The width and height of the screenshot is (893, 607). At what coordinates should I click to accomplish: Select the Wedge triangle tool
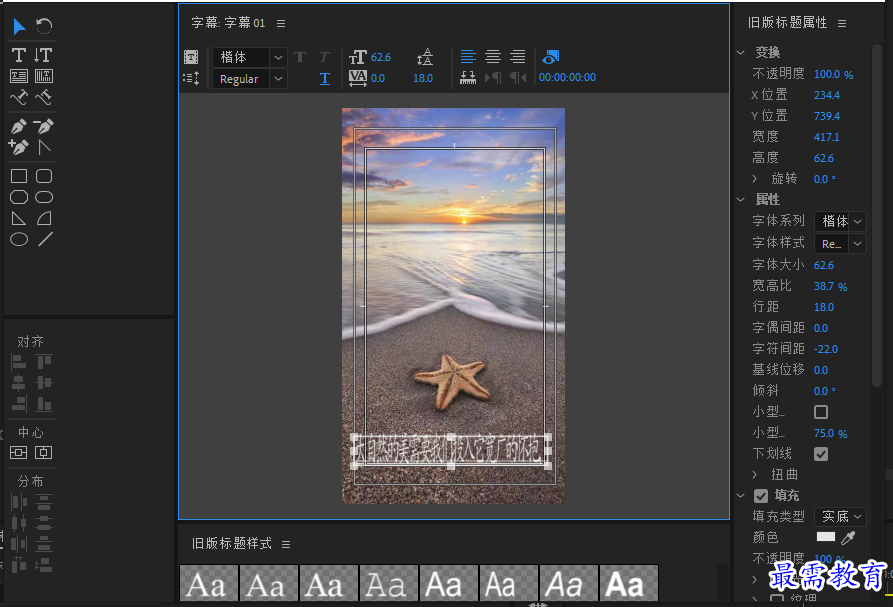19,218
